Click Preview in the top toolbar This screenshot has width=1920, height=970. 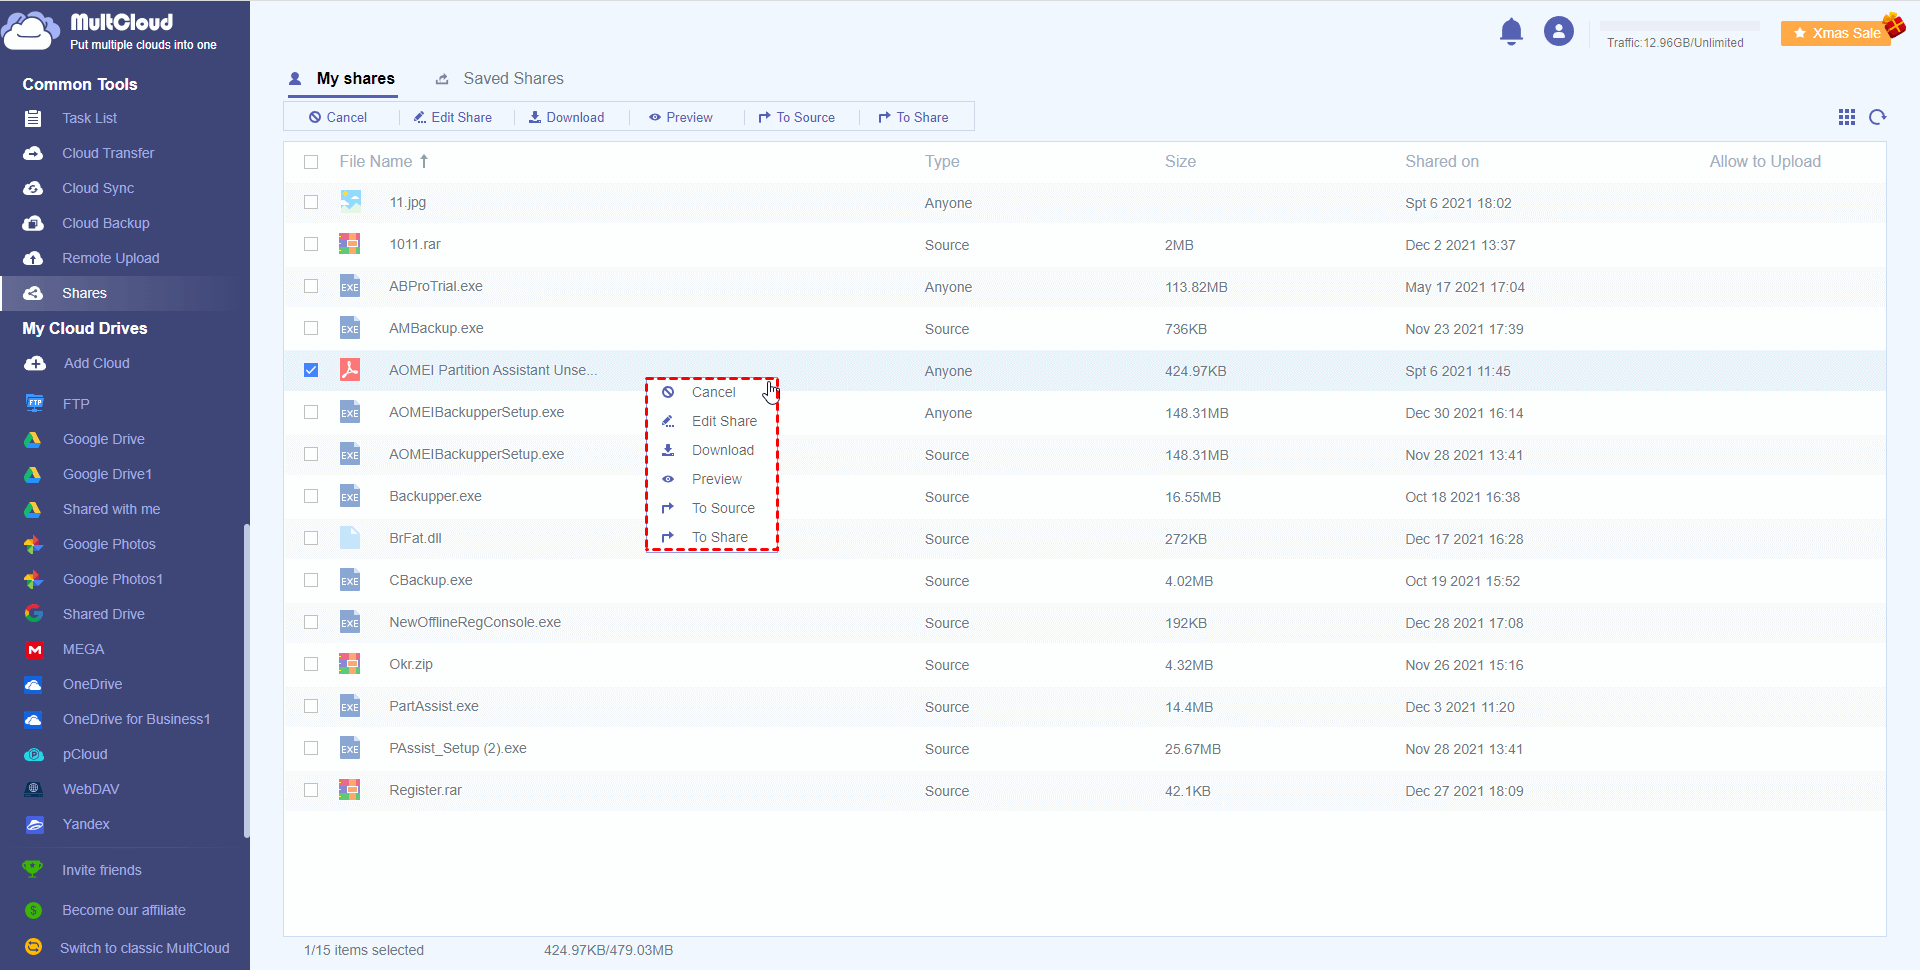pyautogui.click(x=681, y=117)
